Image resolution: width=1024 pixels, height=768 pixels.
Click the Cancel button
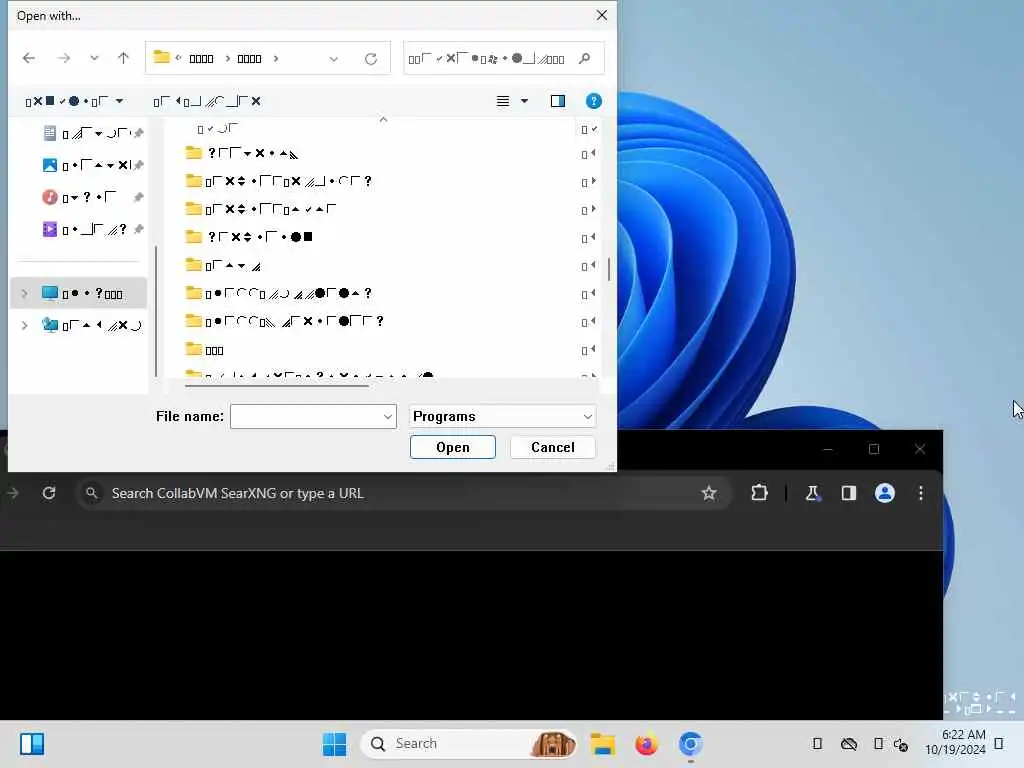pyautogui.click(x=552, y=447)
